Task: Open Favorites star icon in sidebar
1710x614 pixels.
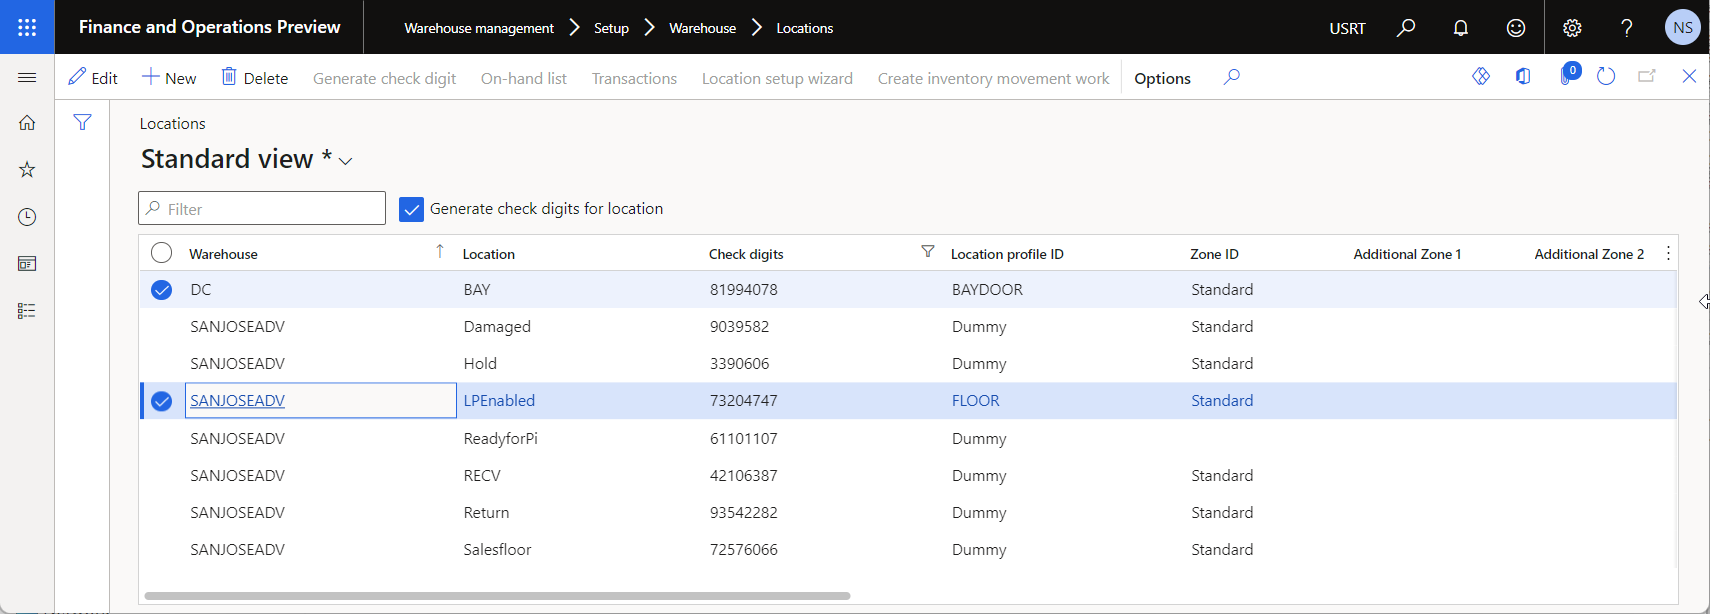Action: pyautogui.click(x=27, y=170)
